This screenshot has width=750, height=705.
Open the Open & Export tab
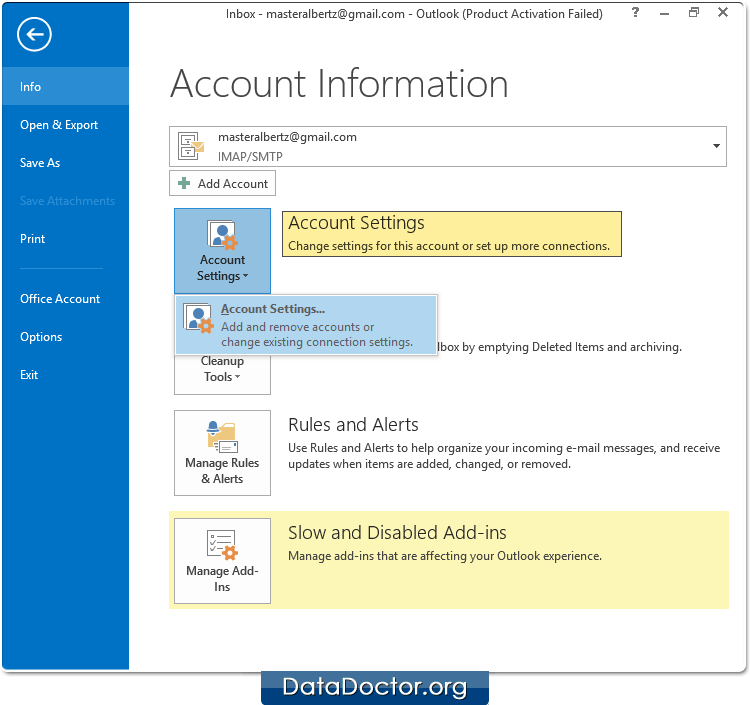tap(66, 125)
